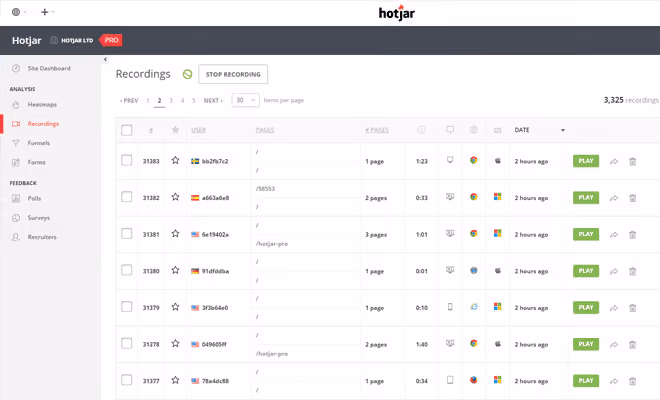Share recording 31381 via arrow icon

pyautogui.click(x=614, y=235)
